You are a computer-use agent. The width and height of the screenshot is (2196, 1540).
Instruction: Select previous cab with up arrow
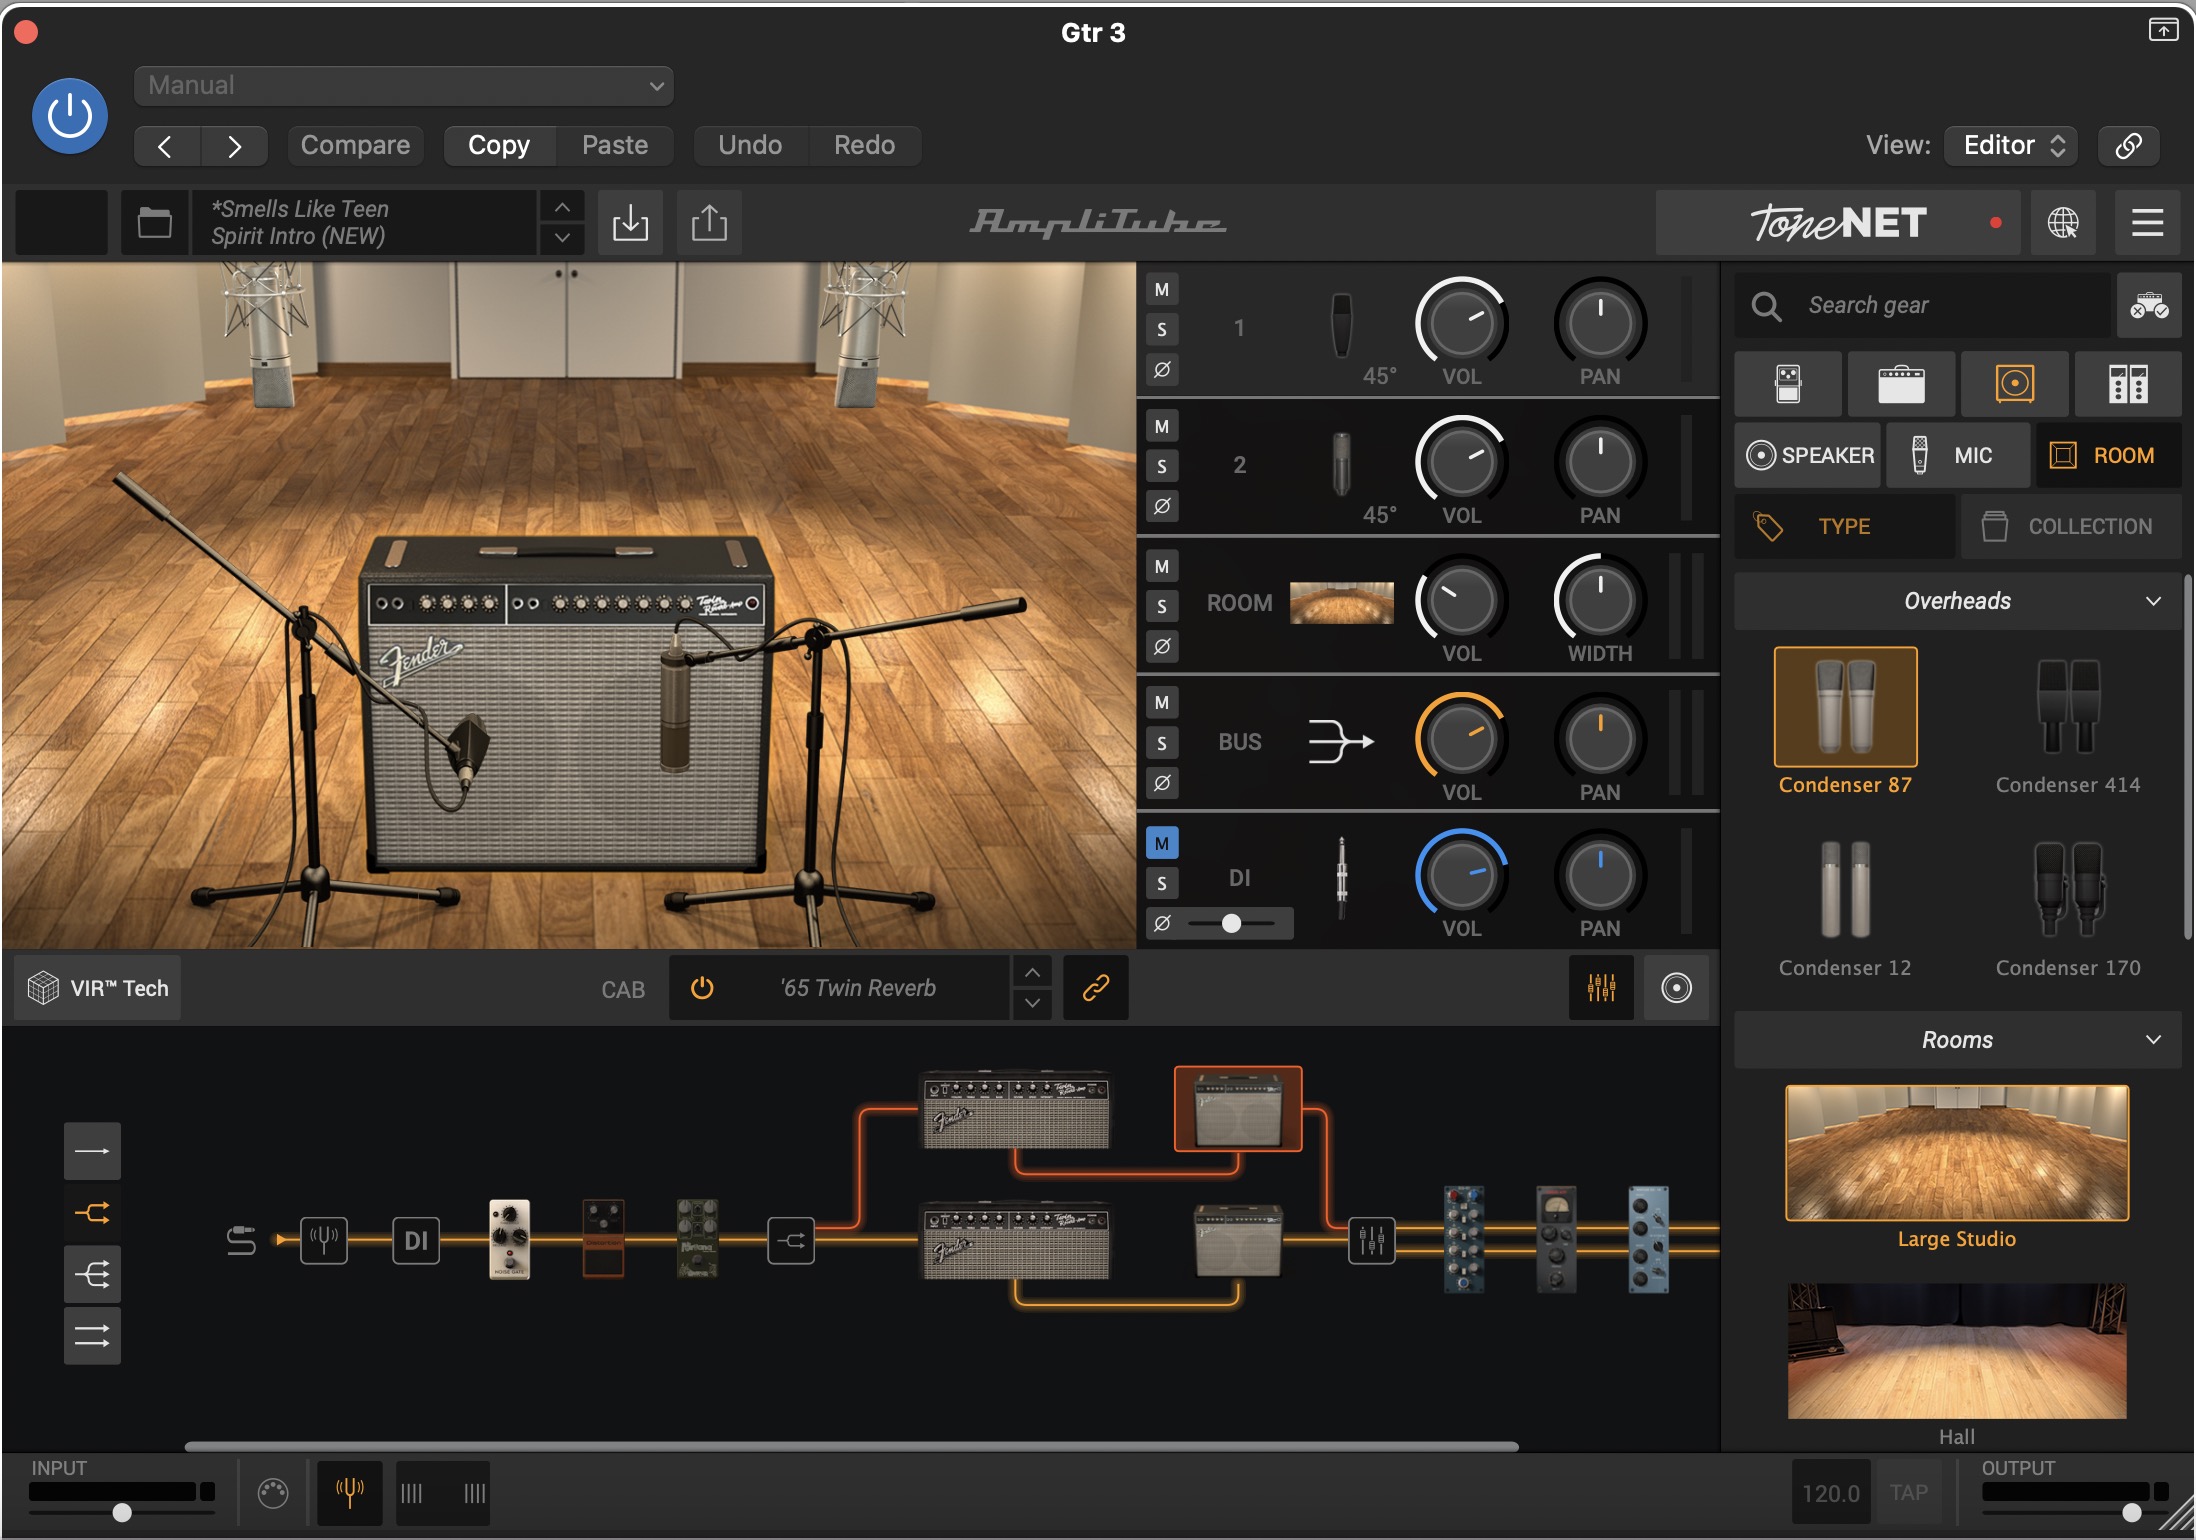[x=1032, y=972]
